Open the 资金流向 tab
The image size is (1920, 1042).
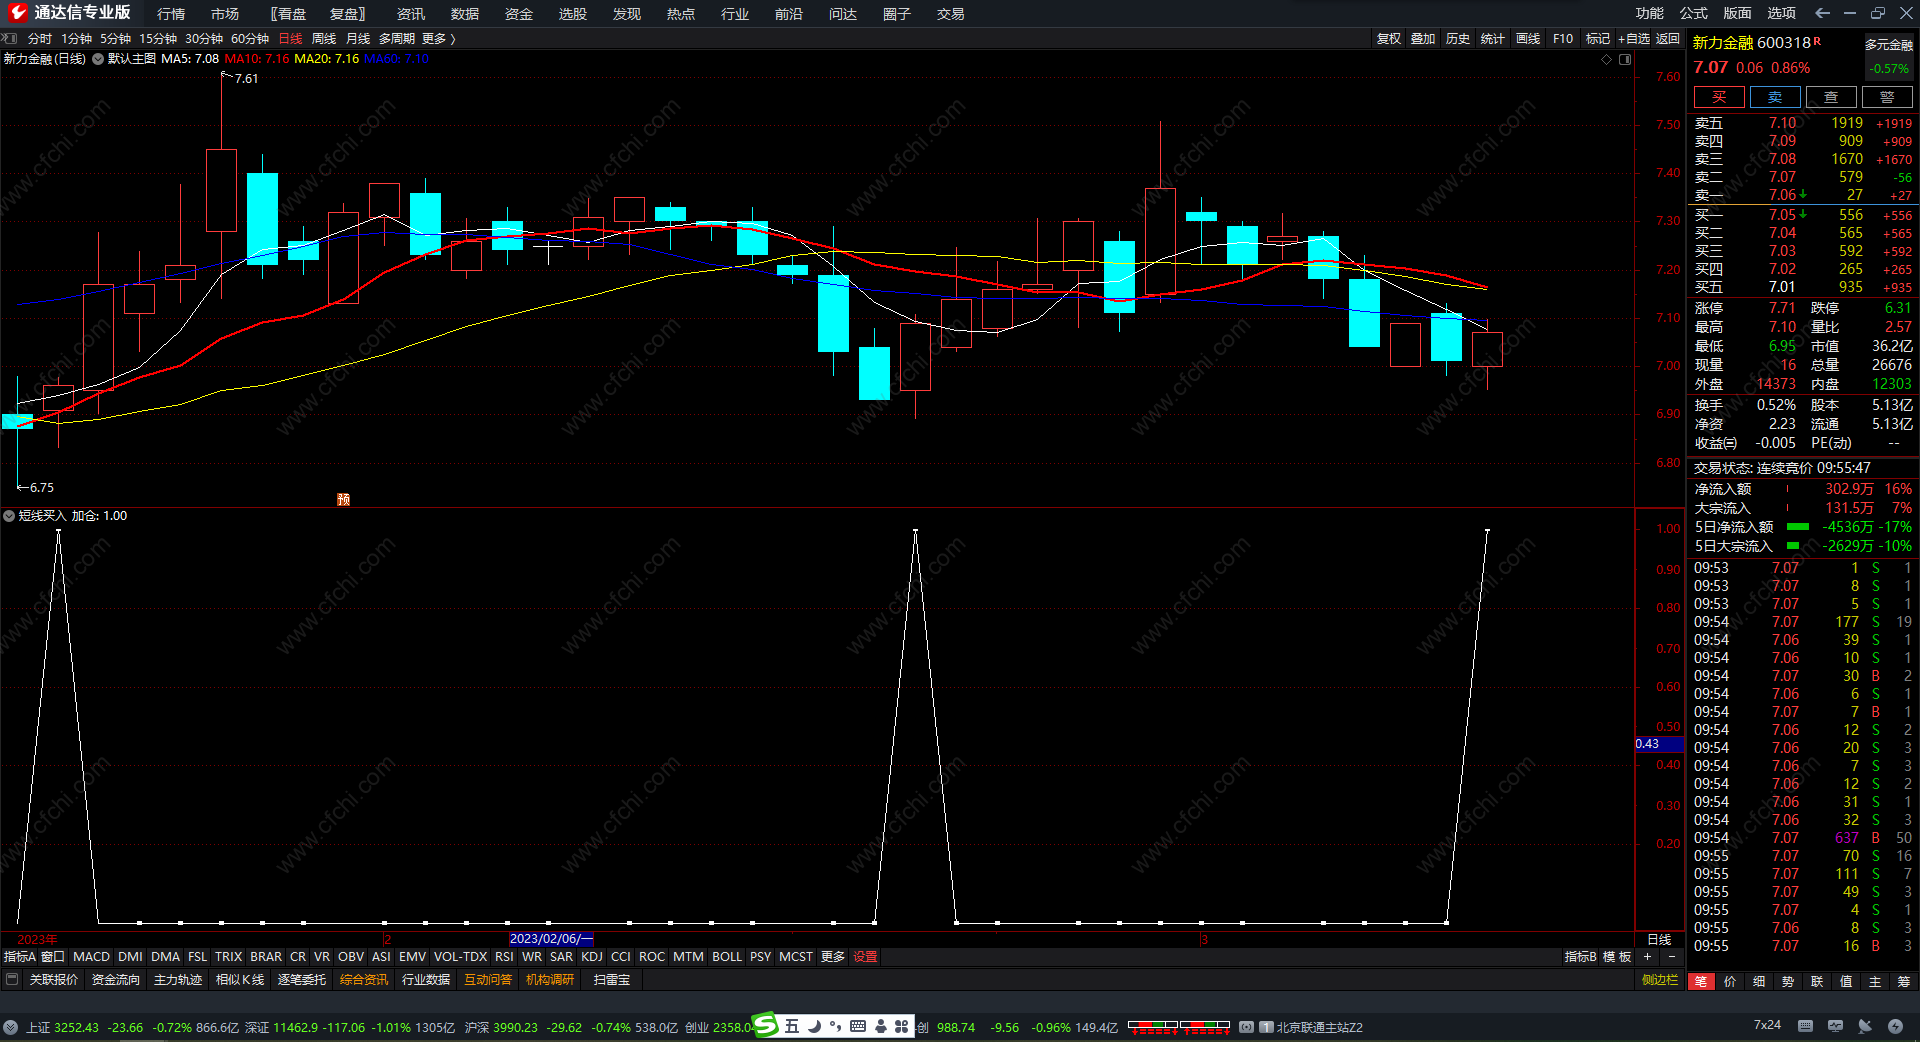pos(116,980)
